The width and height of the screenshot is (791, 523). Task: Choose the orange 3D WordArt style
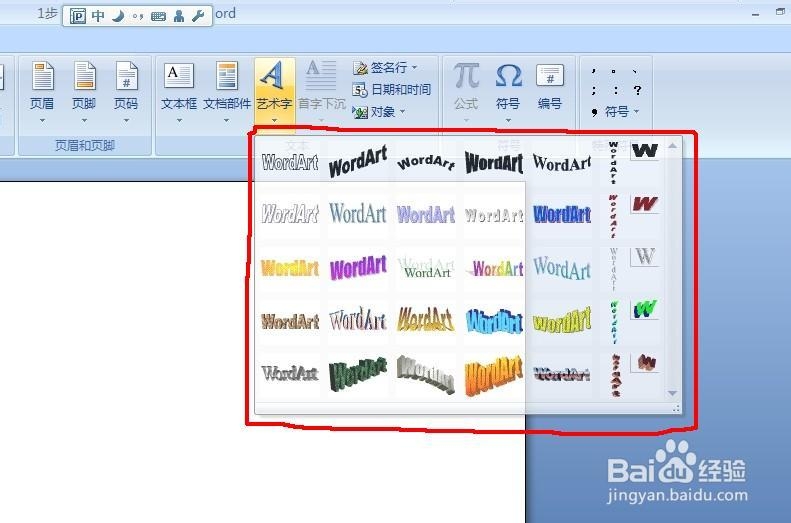(494, 376)
